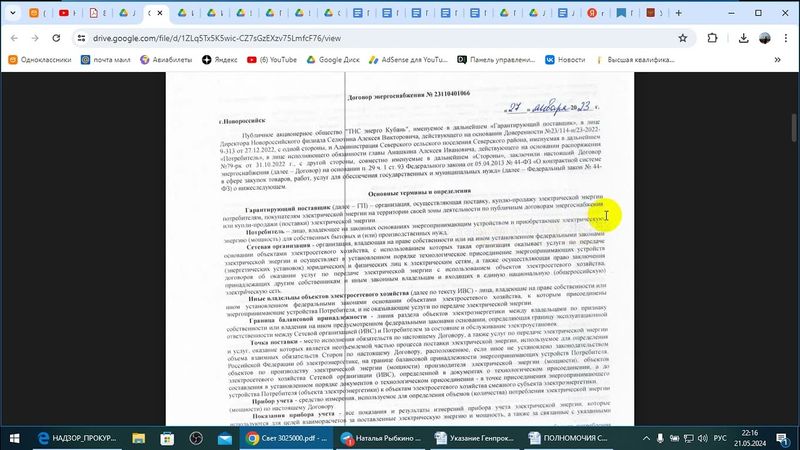Open the AdSense для YouTube bookmark
The width and height of the screenshot is (800, 450).
pyautogui.click(x=408, y=60)
